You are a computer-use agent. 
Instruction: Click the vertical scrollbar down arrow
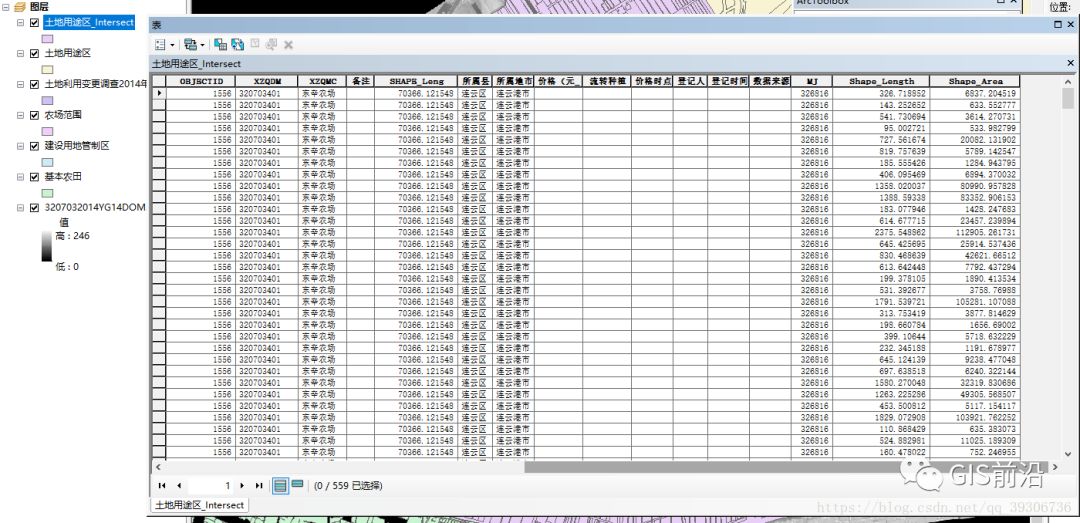[1068, 454]
